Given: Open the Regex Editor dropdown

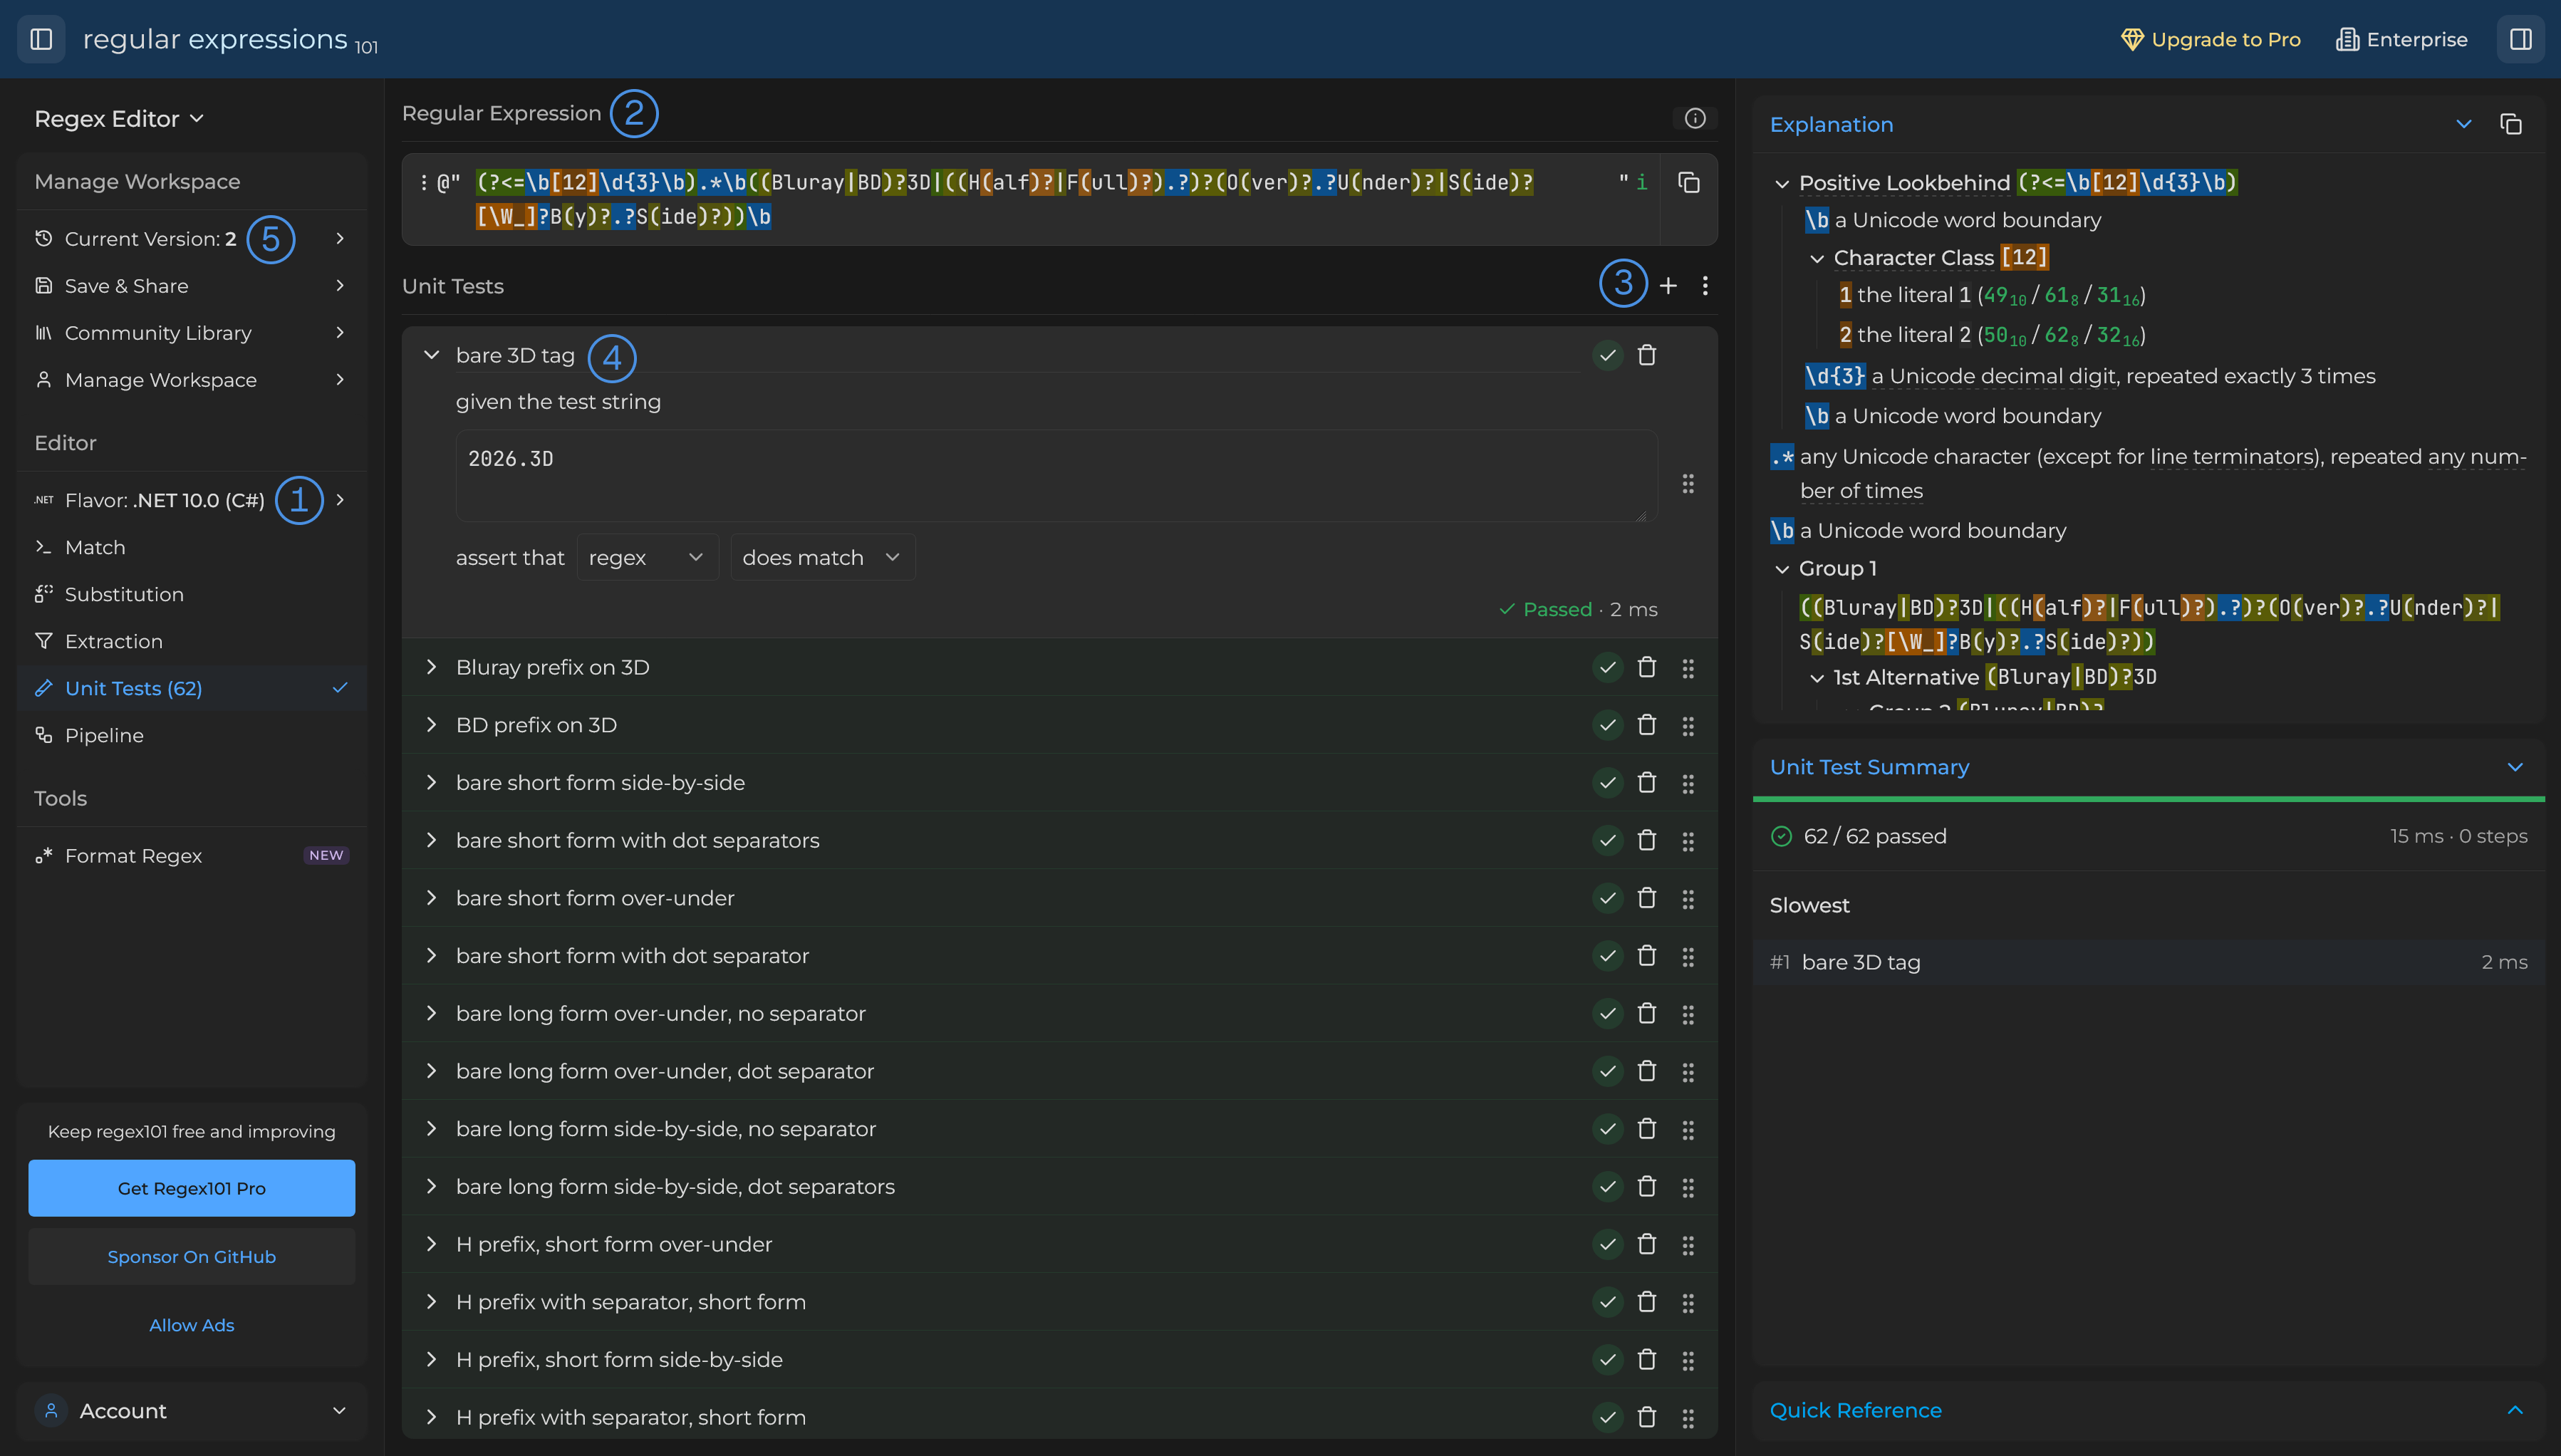Looking at the screenshot, I should (119, 119).
